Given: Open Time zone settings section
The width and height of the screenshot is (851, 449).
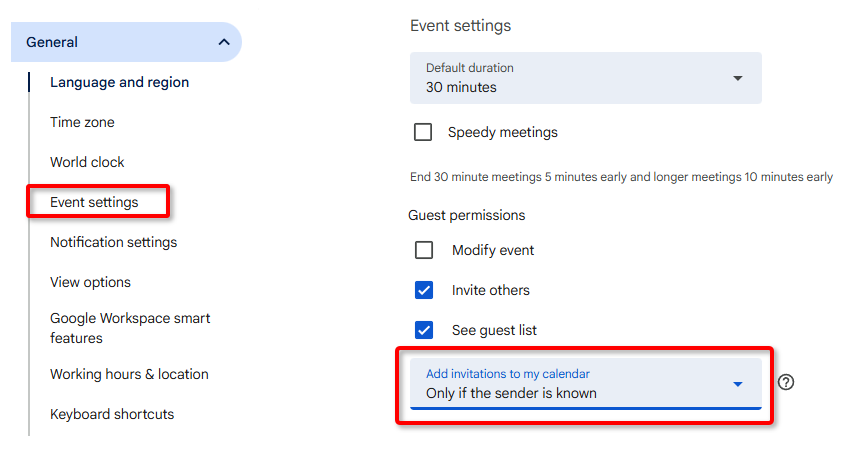Looking at the screenshot, I should pyautogui.click(x=82, y=122).
